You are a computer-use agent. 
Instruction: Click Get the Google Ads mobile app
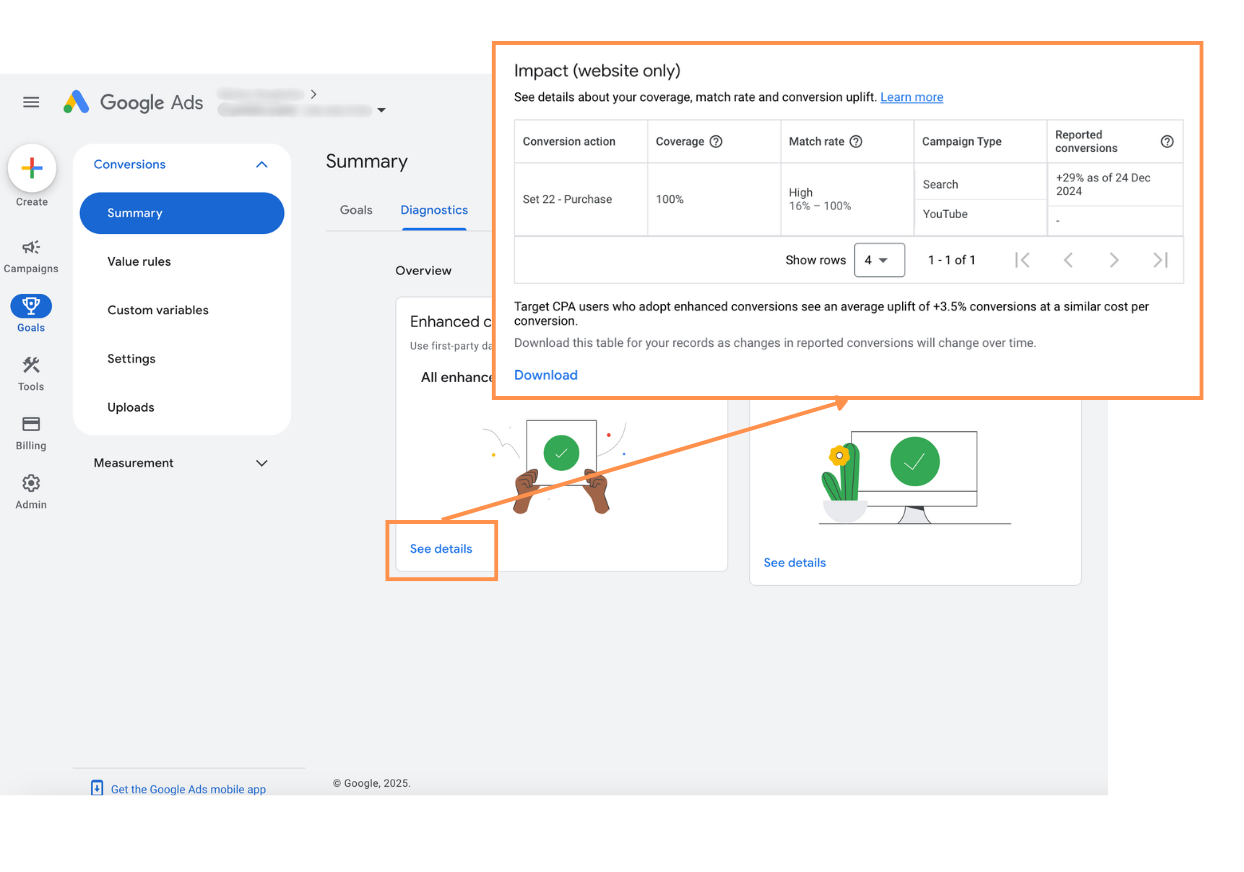point(188,789)
